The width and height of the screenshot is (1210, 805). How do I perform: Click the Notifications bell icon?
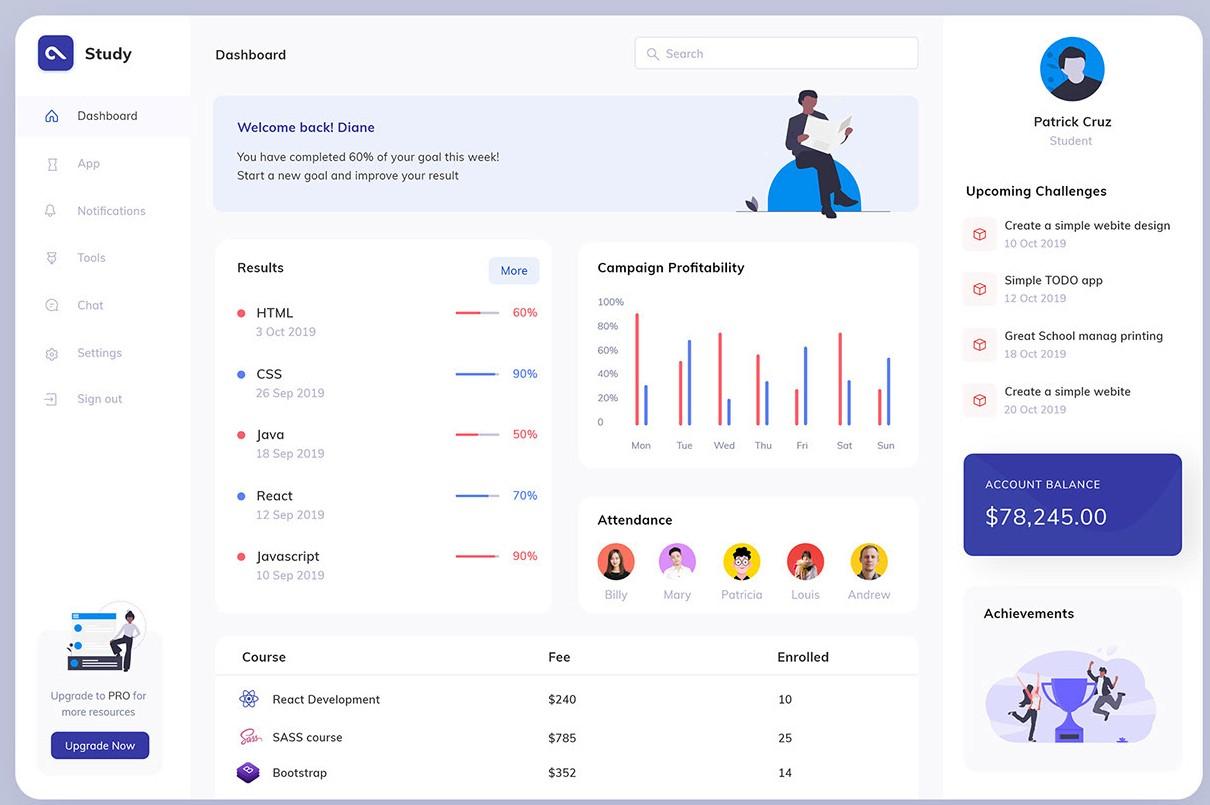tap(52, 211)
